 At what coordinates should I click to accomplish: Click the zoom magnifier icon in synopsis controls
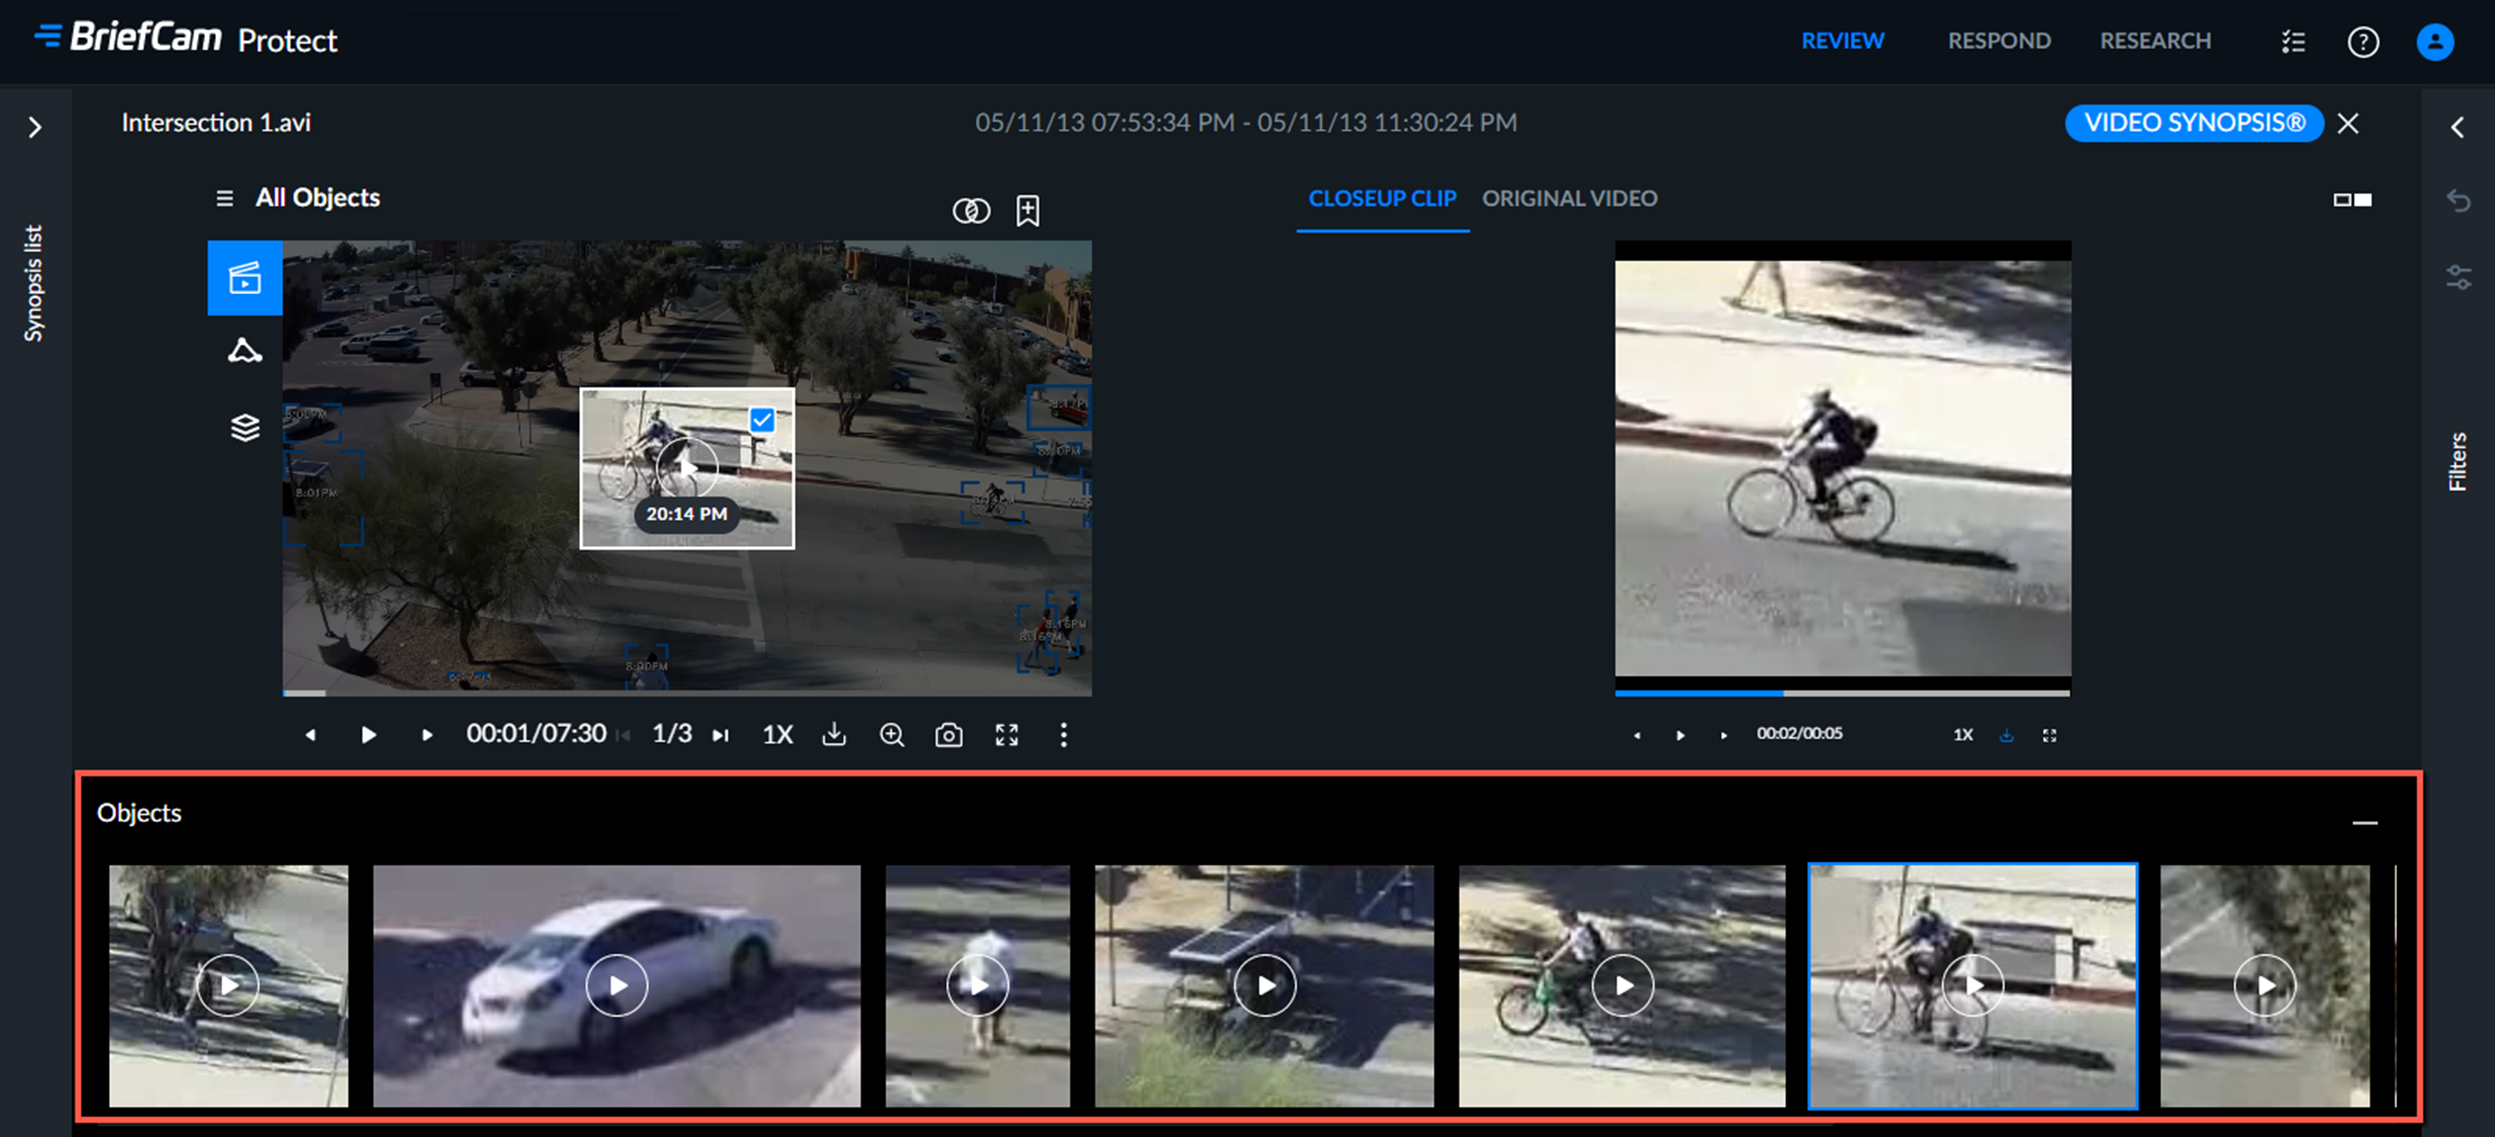pyautogui.click(x=891, y=735)
